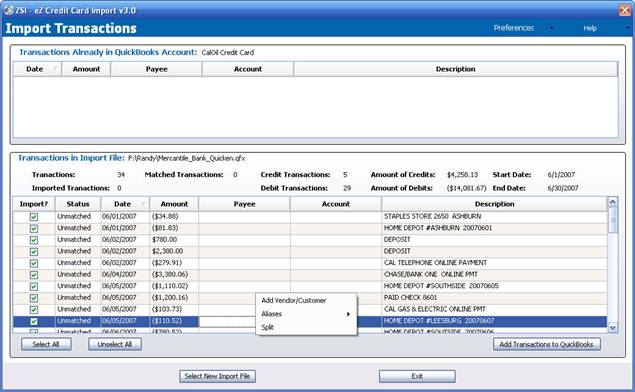This screenshot has width=635, height=392.
Task: Toggle import checkbox for $2,380.00 DEPOSIT row
Action: tap(34, 251)
